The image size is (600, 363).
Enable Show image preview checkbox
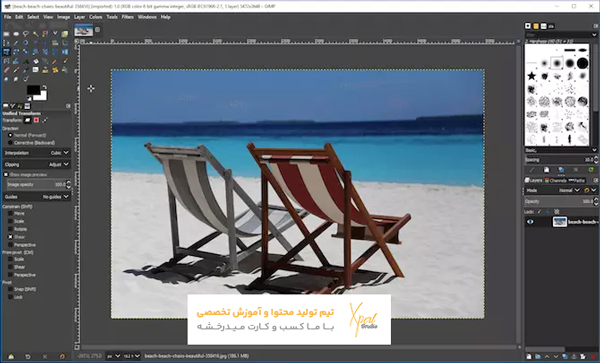6,174
